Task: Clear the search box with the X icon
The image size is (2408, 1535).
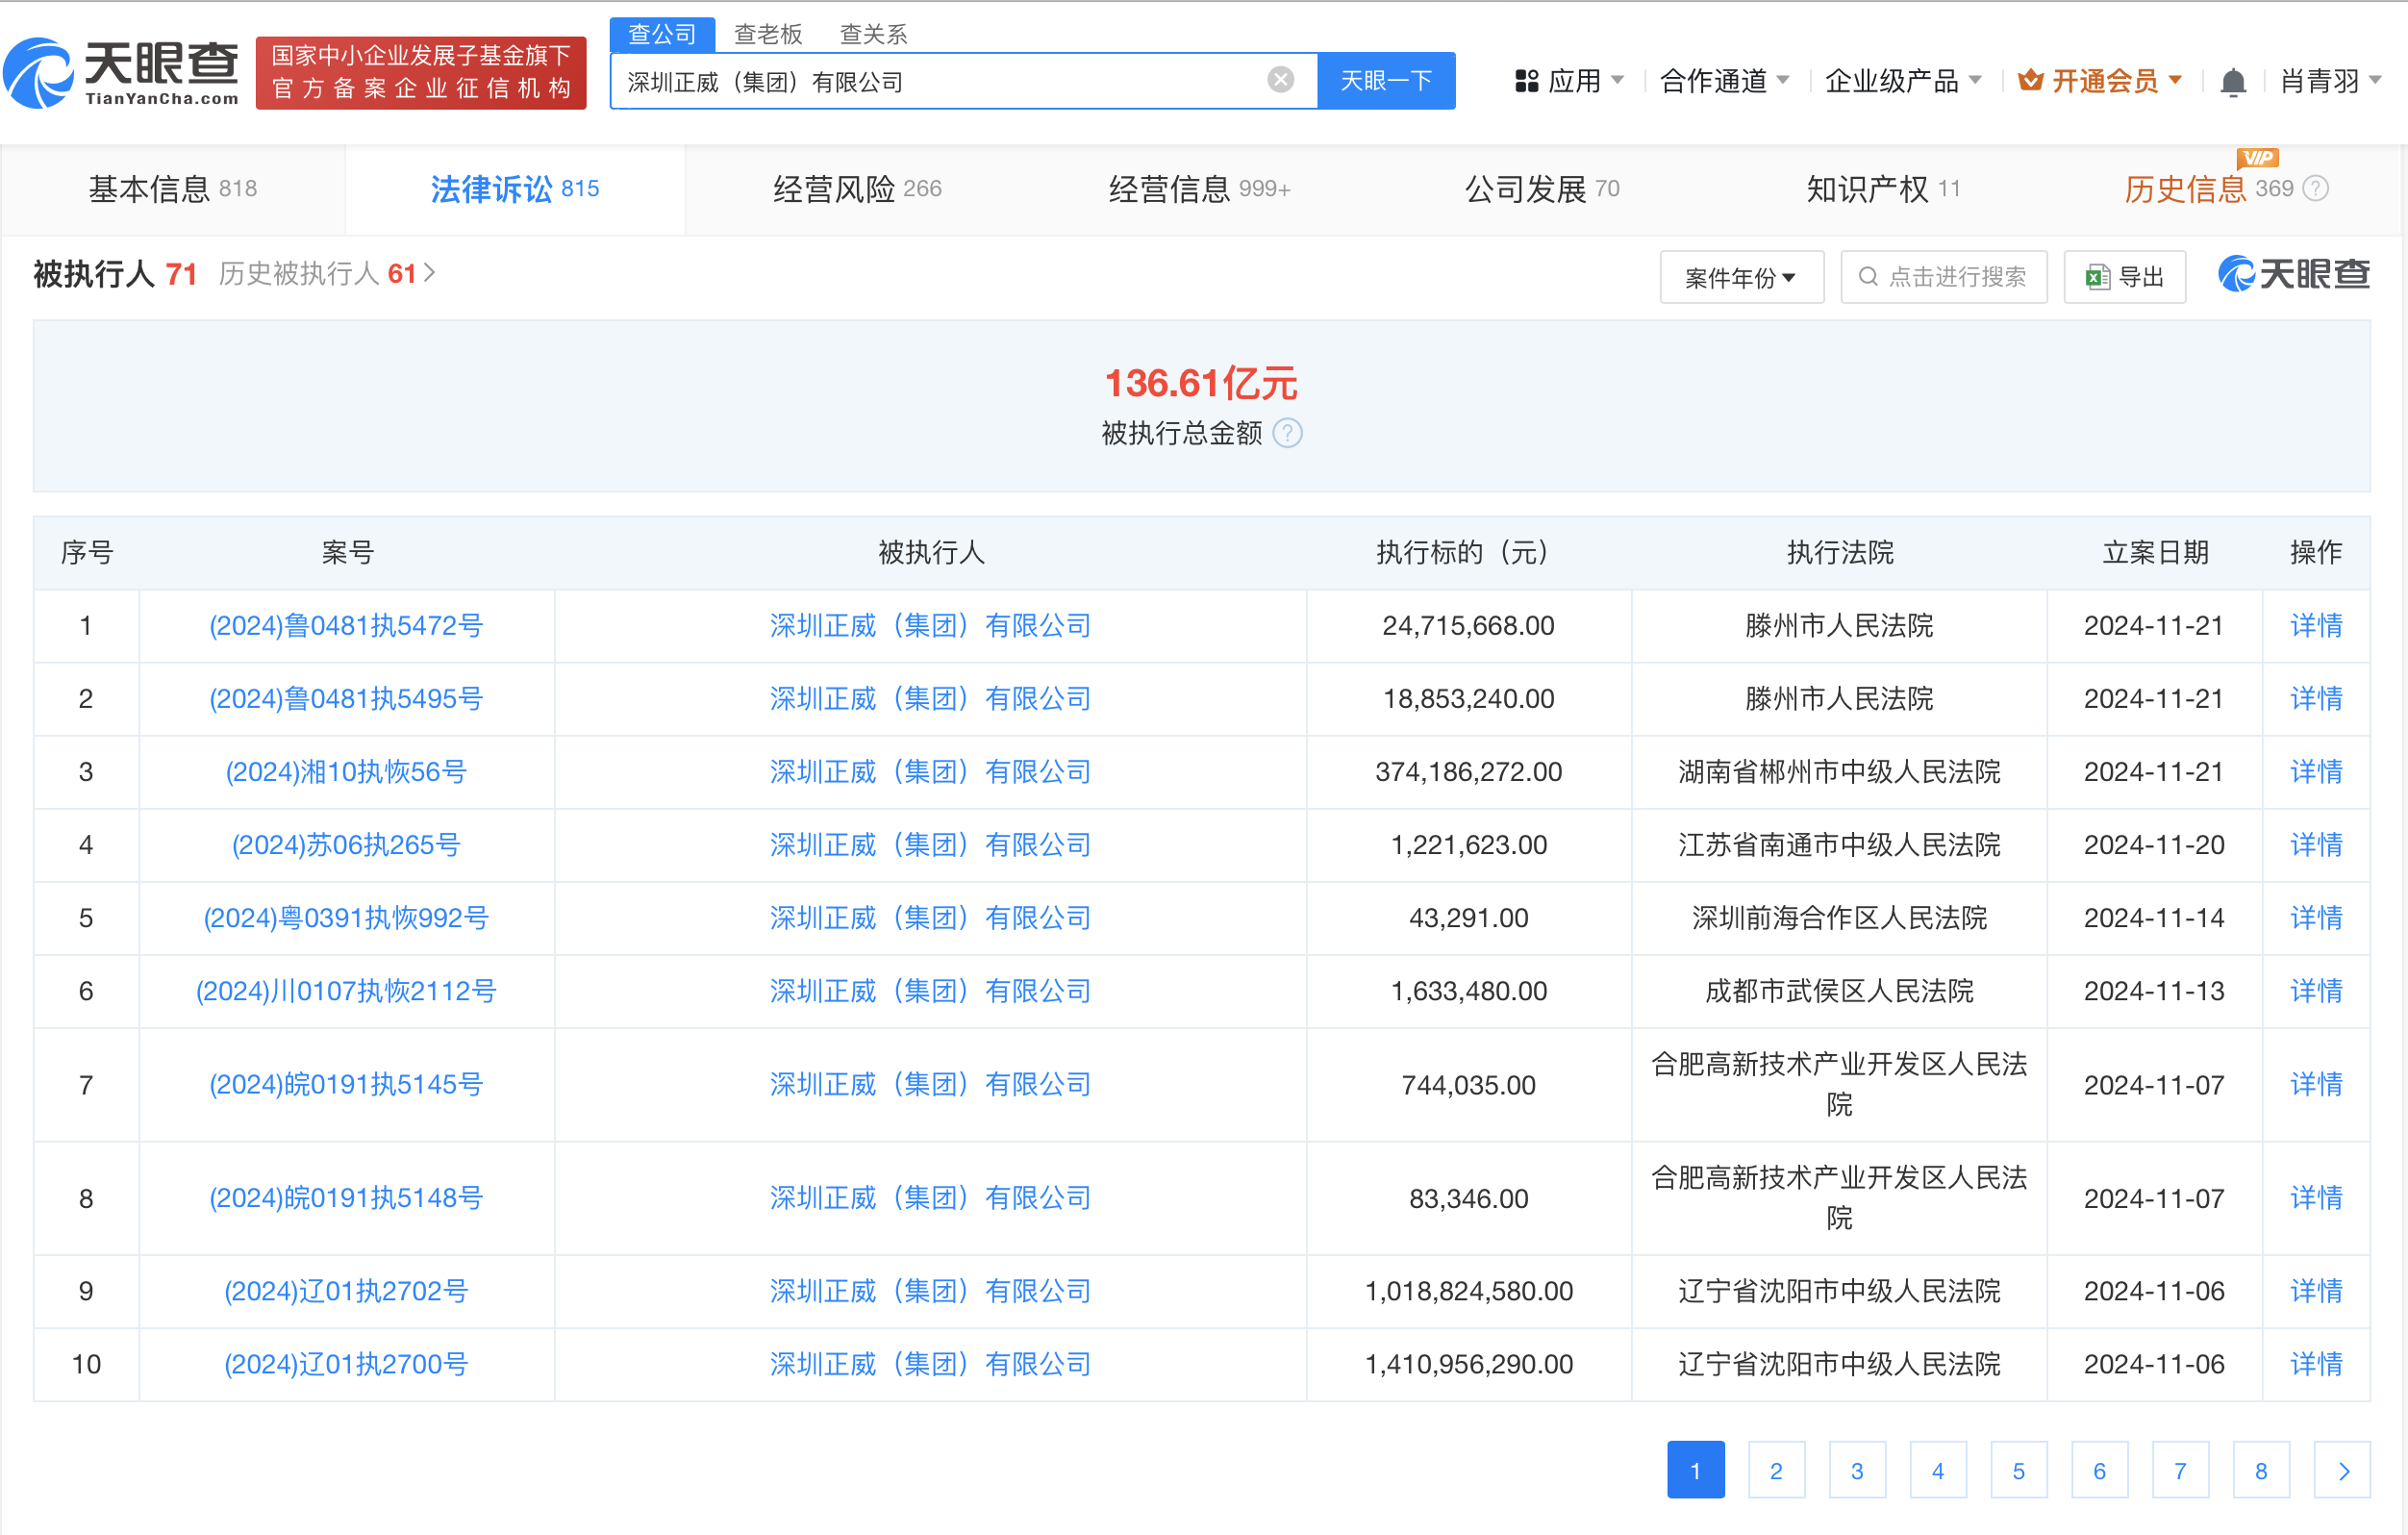Action: (x=1280, y=80)
